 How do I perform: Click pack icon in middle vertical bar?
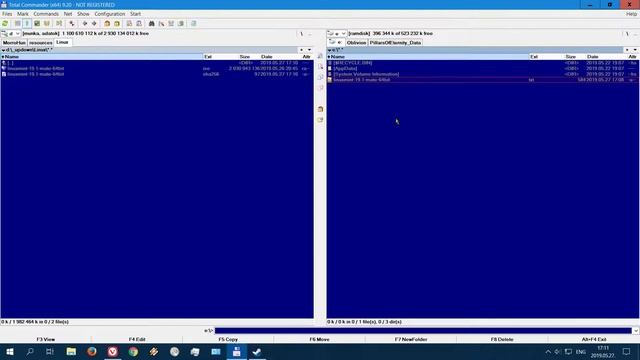pyautogui.click(x=320, y=109)
